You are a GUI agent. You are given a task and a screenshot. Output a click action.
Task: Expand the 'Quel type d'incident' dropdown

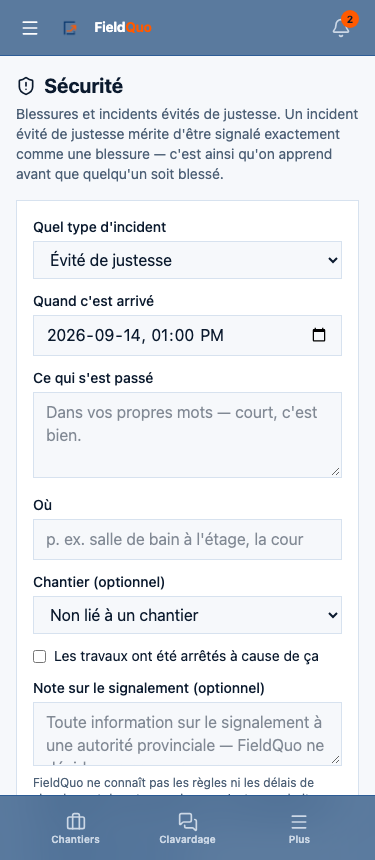pyautogui.click(x=188, y=260)
